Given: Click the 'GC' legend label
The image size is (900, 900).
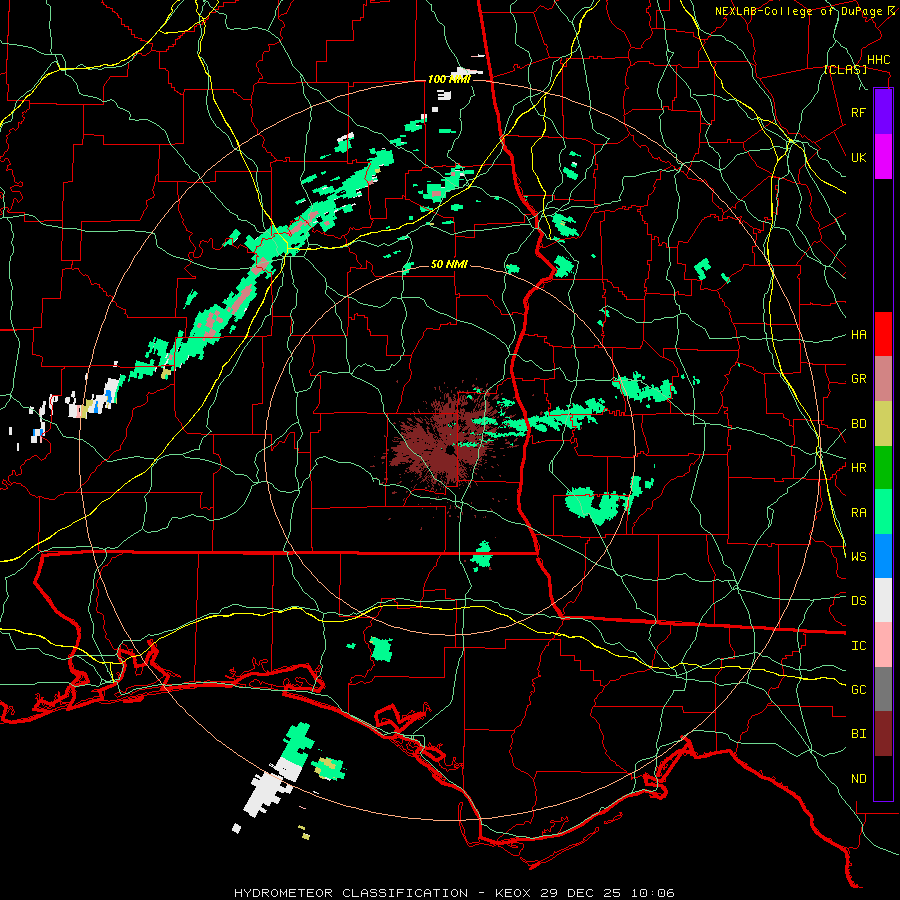Looking at the screenshot, I should pos(859,690).
